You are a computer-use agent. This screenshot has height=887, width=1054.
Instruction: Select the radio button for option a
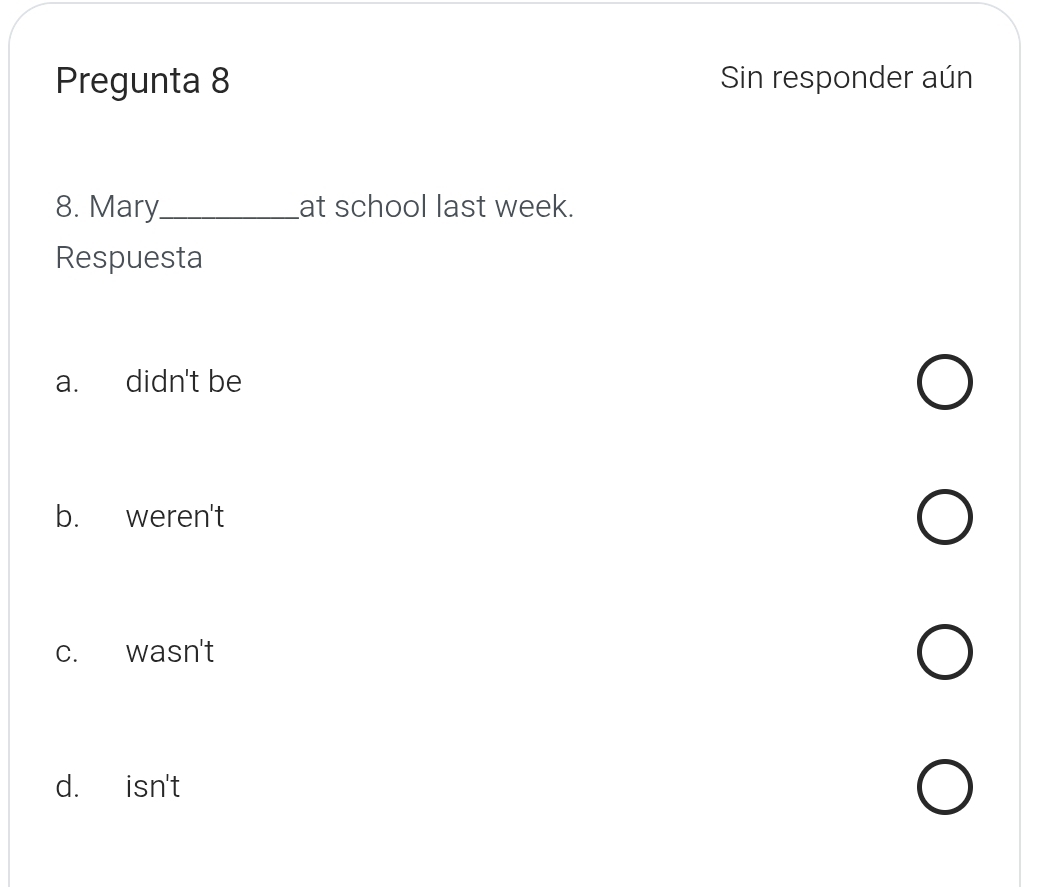click(x=945, y=381)
